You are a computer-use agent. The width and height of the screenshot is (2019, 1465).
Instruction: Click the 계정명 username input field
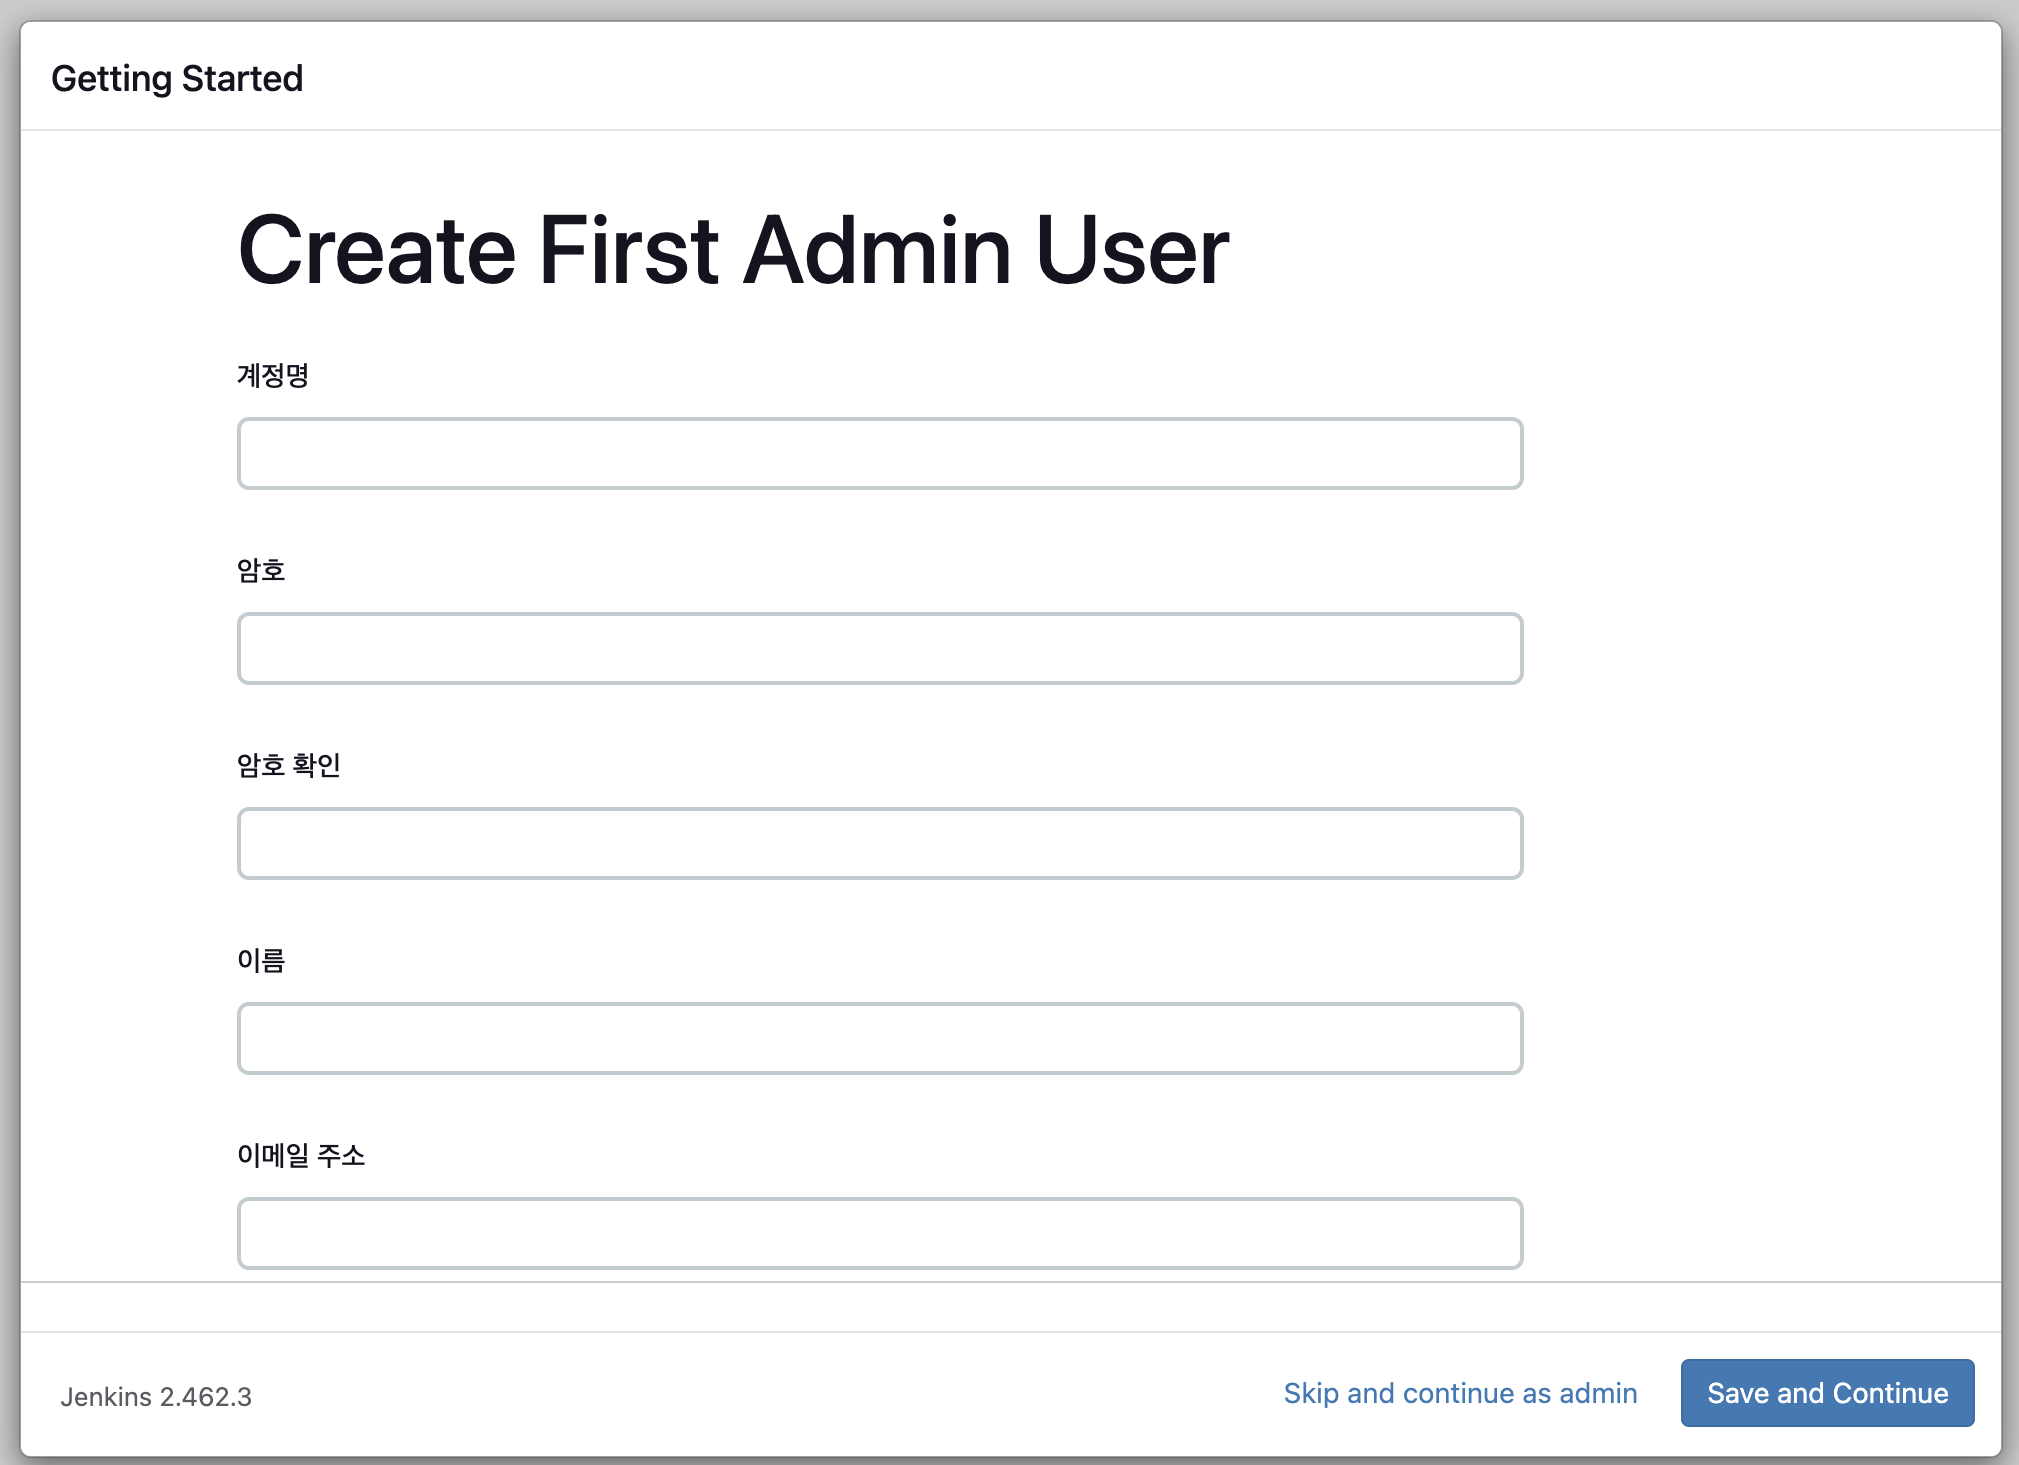tap(879, 453)
